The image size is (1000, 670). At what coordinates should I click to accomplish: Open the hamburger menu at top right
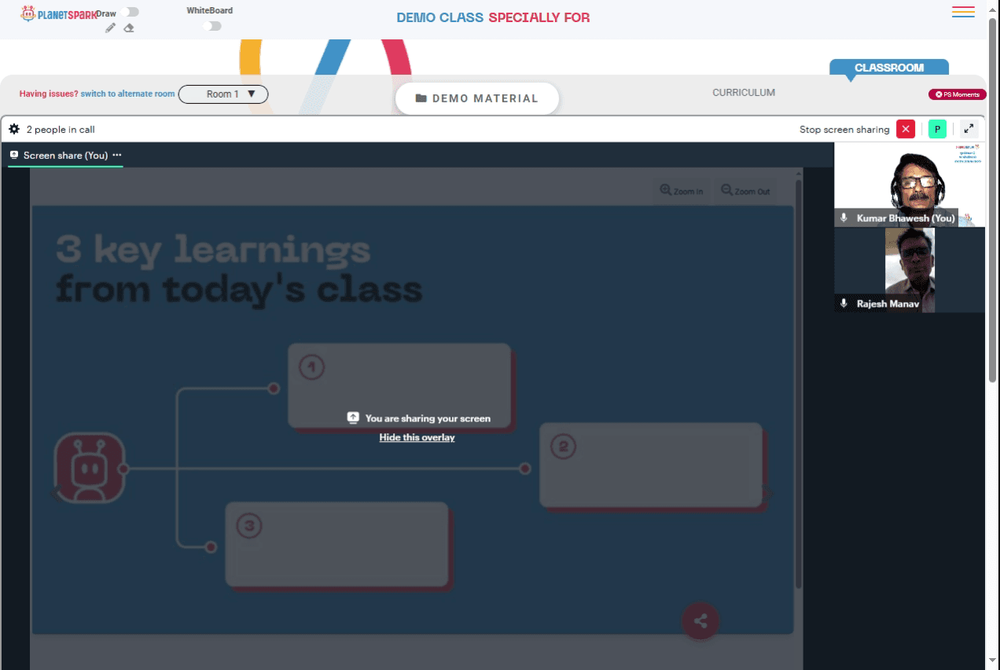click(963, 11)
